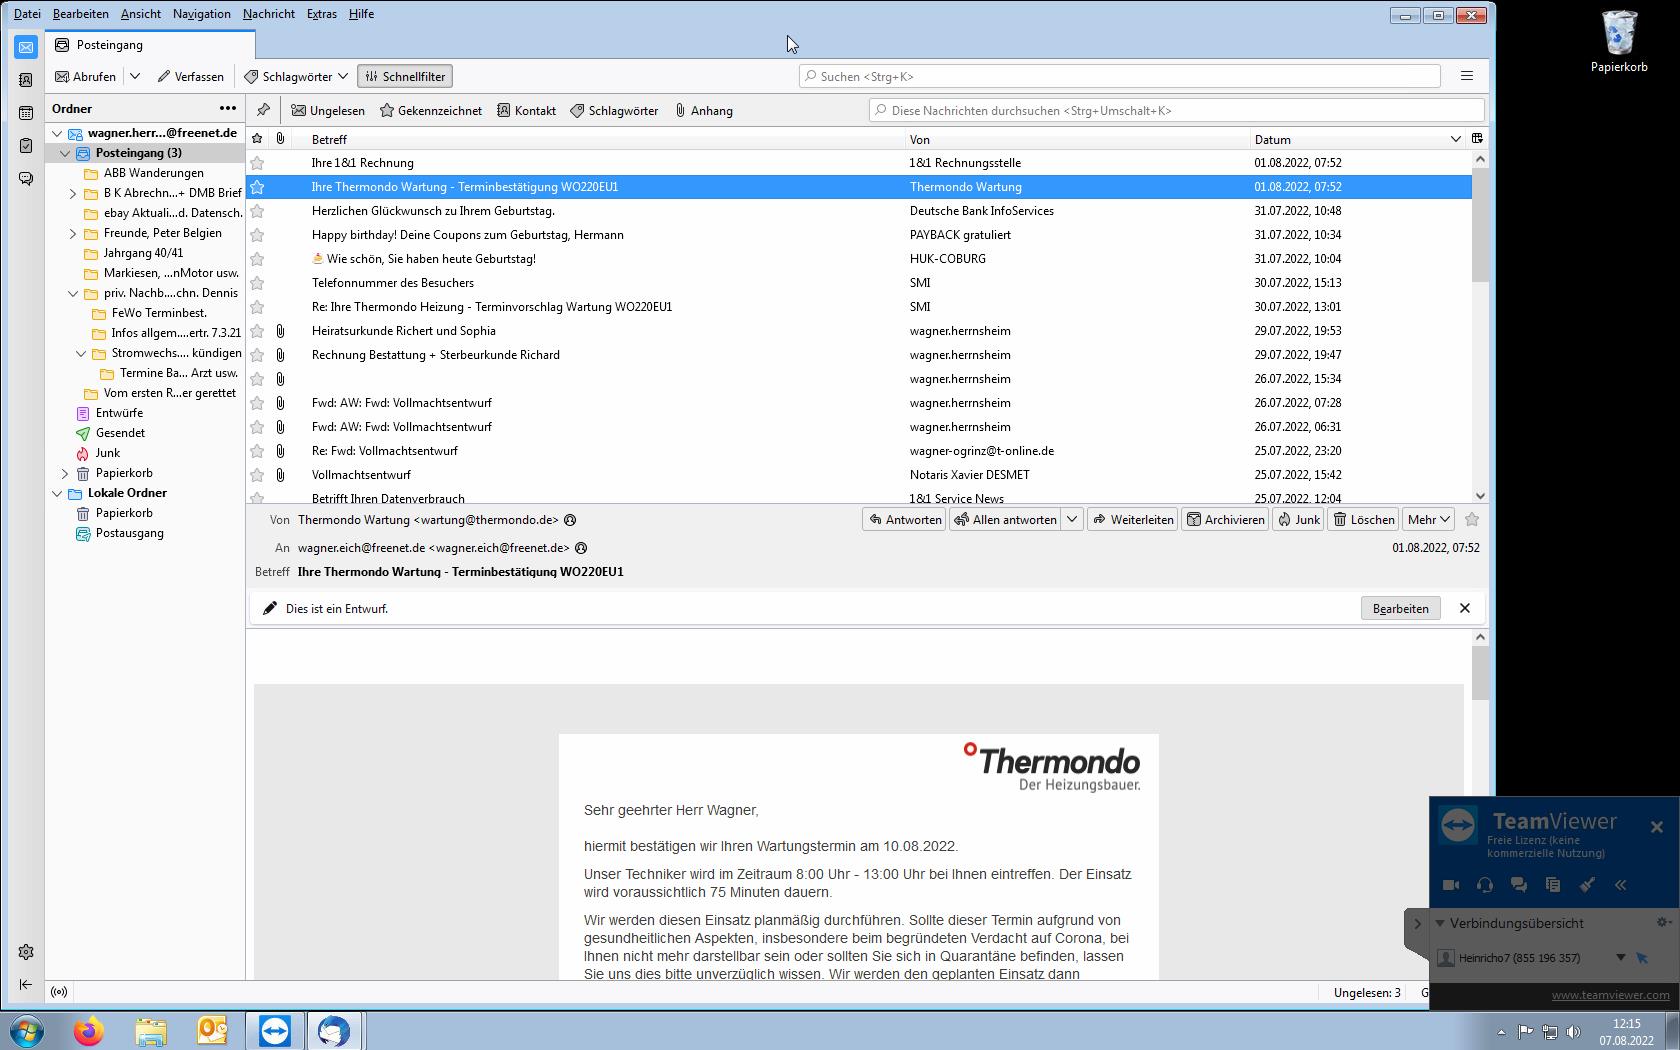Viewport: 1680px width, 1050px height.
Task: Star the 'Vollmachtsentwurf' message from Notaris Xavier DESMET
Action: 257,475
